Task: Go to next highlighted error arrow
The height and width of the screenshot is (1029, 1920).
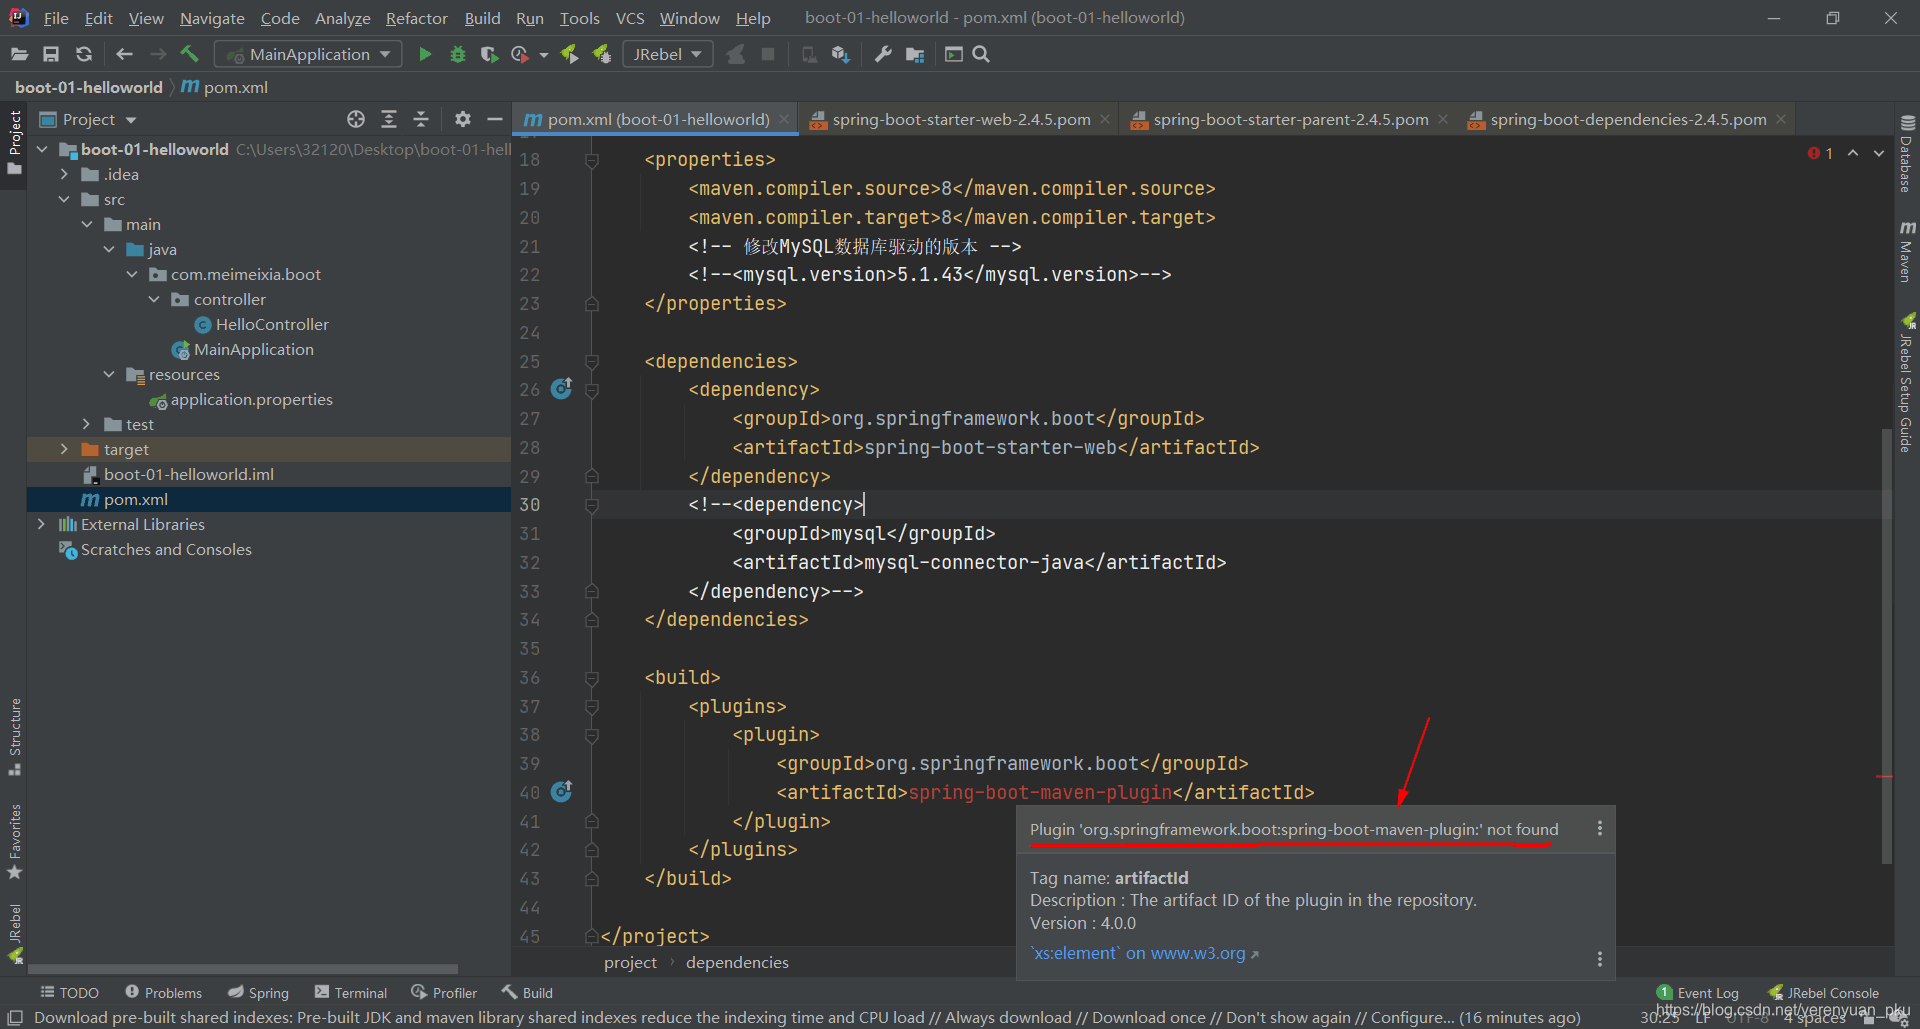Action: (x=1879, y=153)
